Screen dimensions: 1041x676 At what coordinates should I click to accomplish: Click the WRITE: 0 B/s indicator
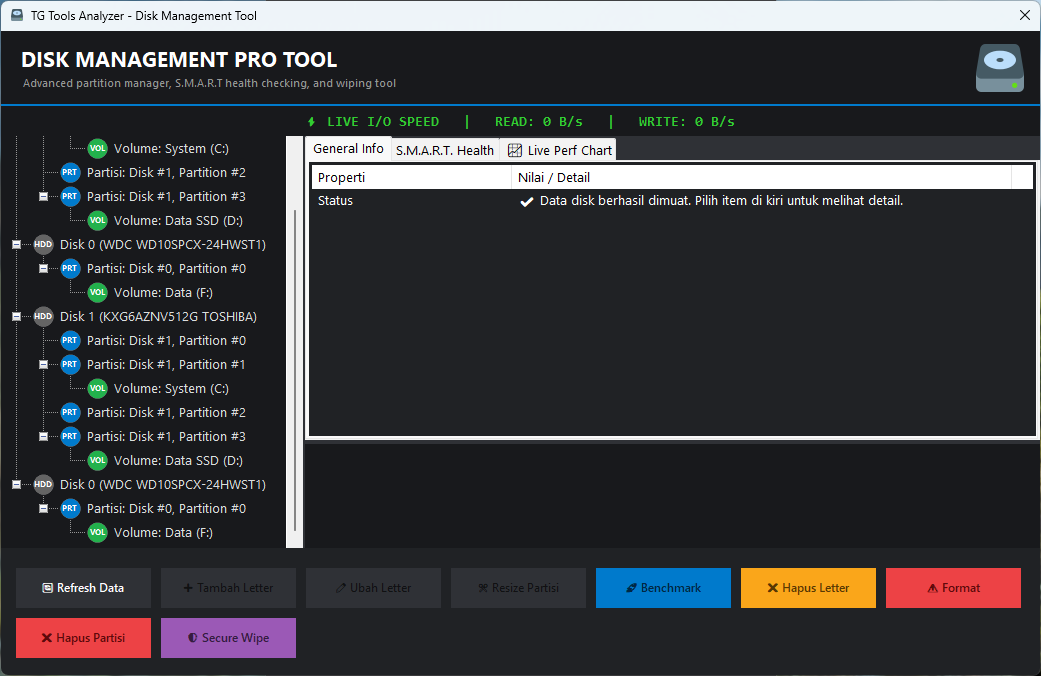coord(686,122)
